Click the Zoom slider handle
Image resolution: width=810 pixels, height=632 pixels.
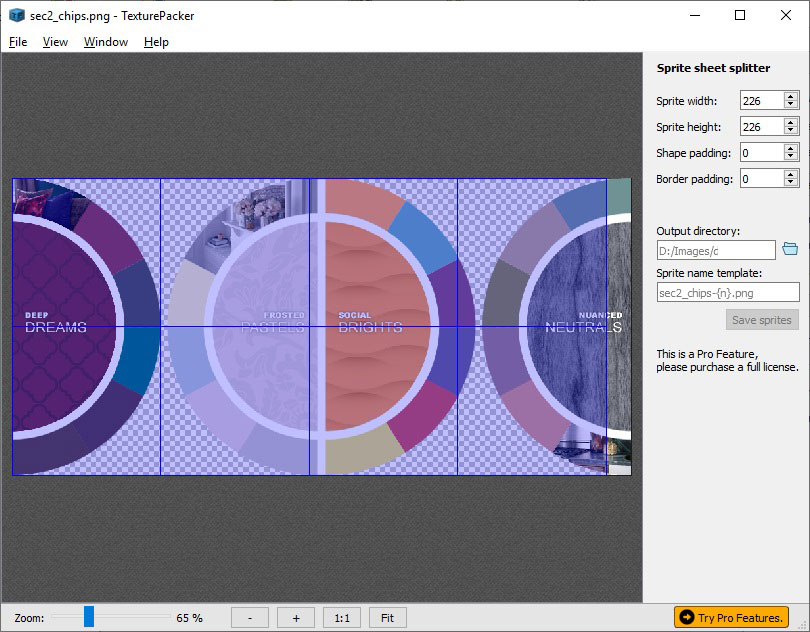(89, 617)
